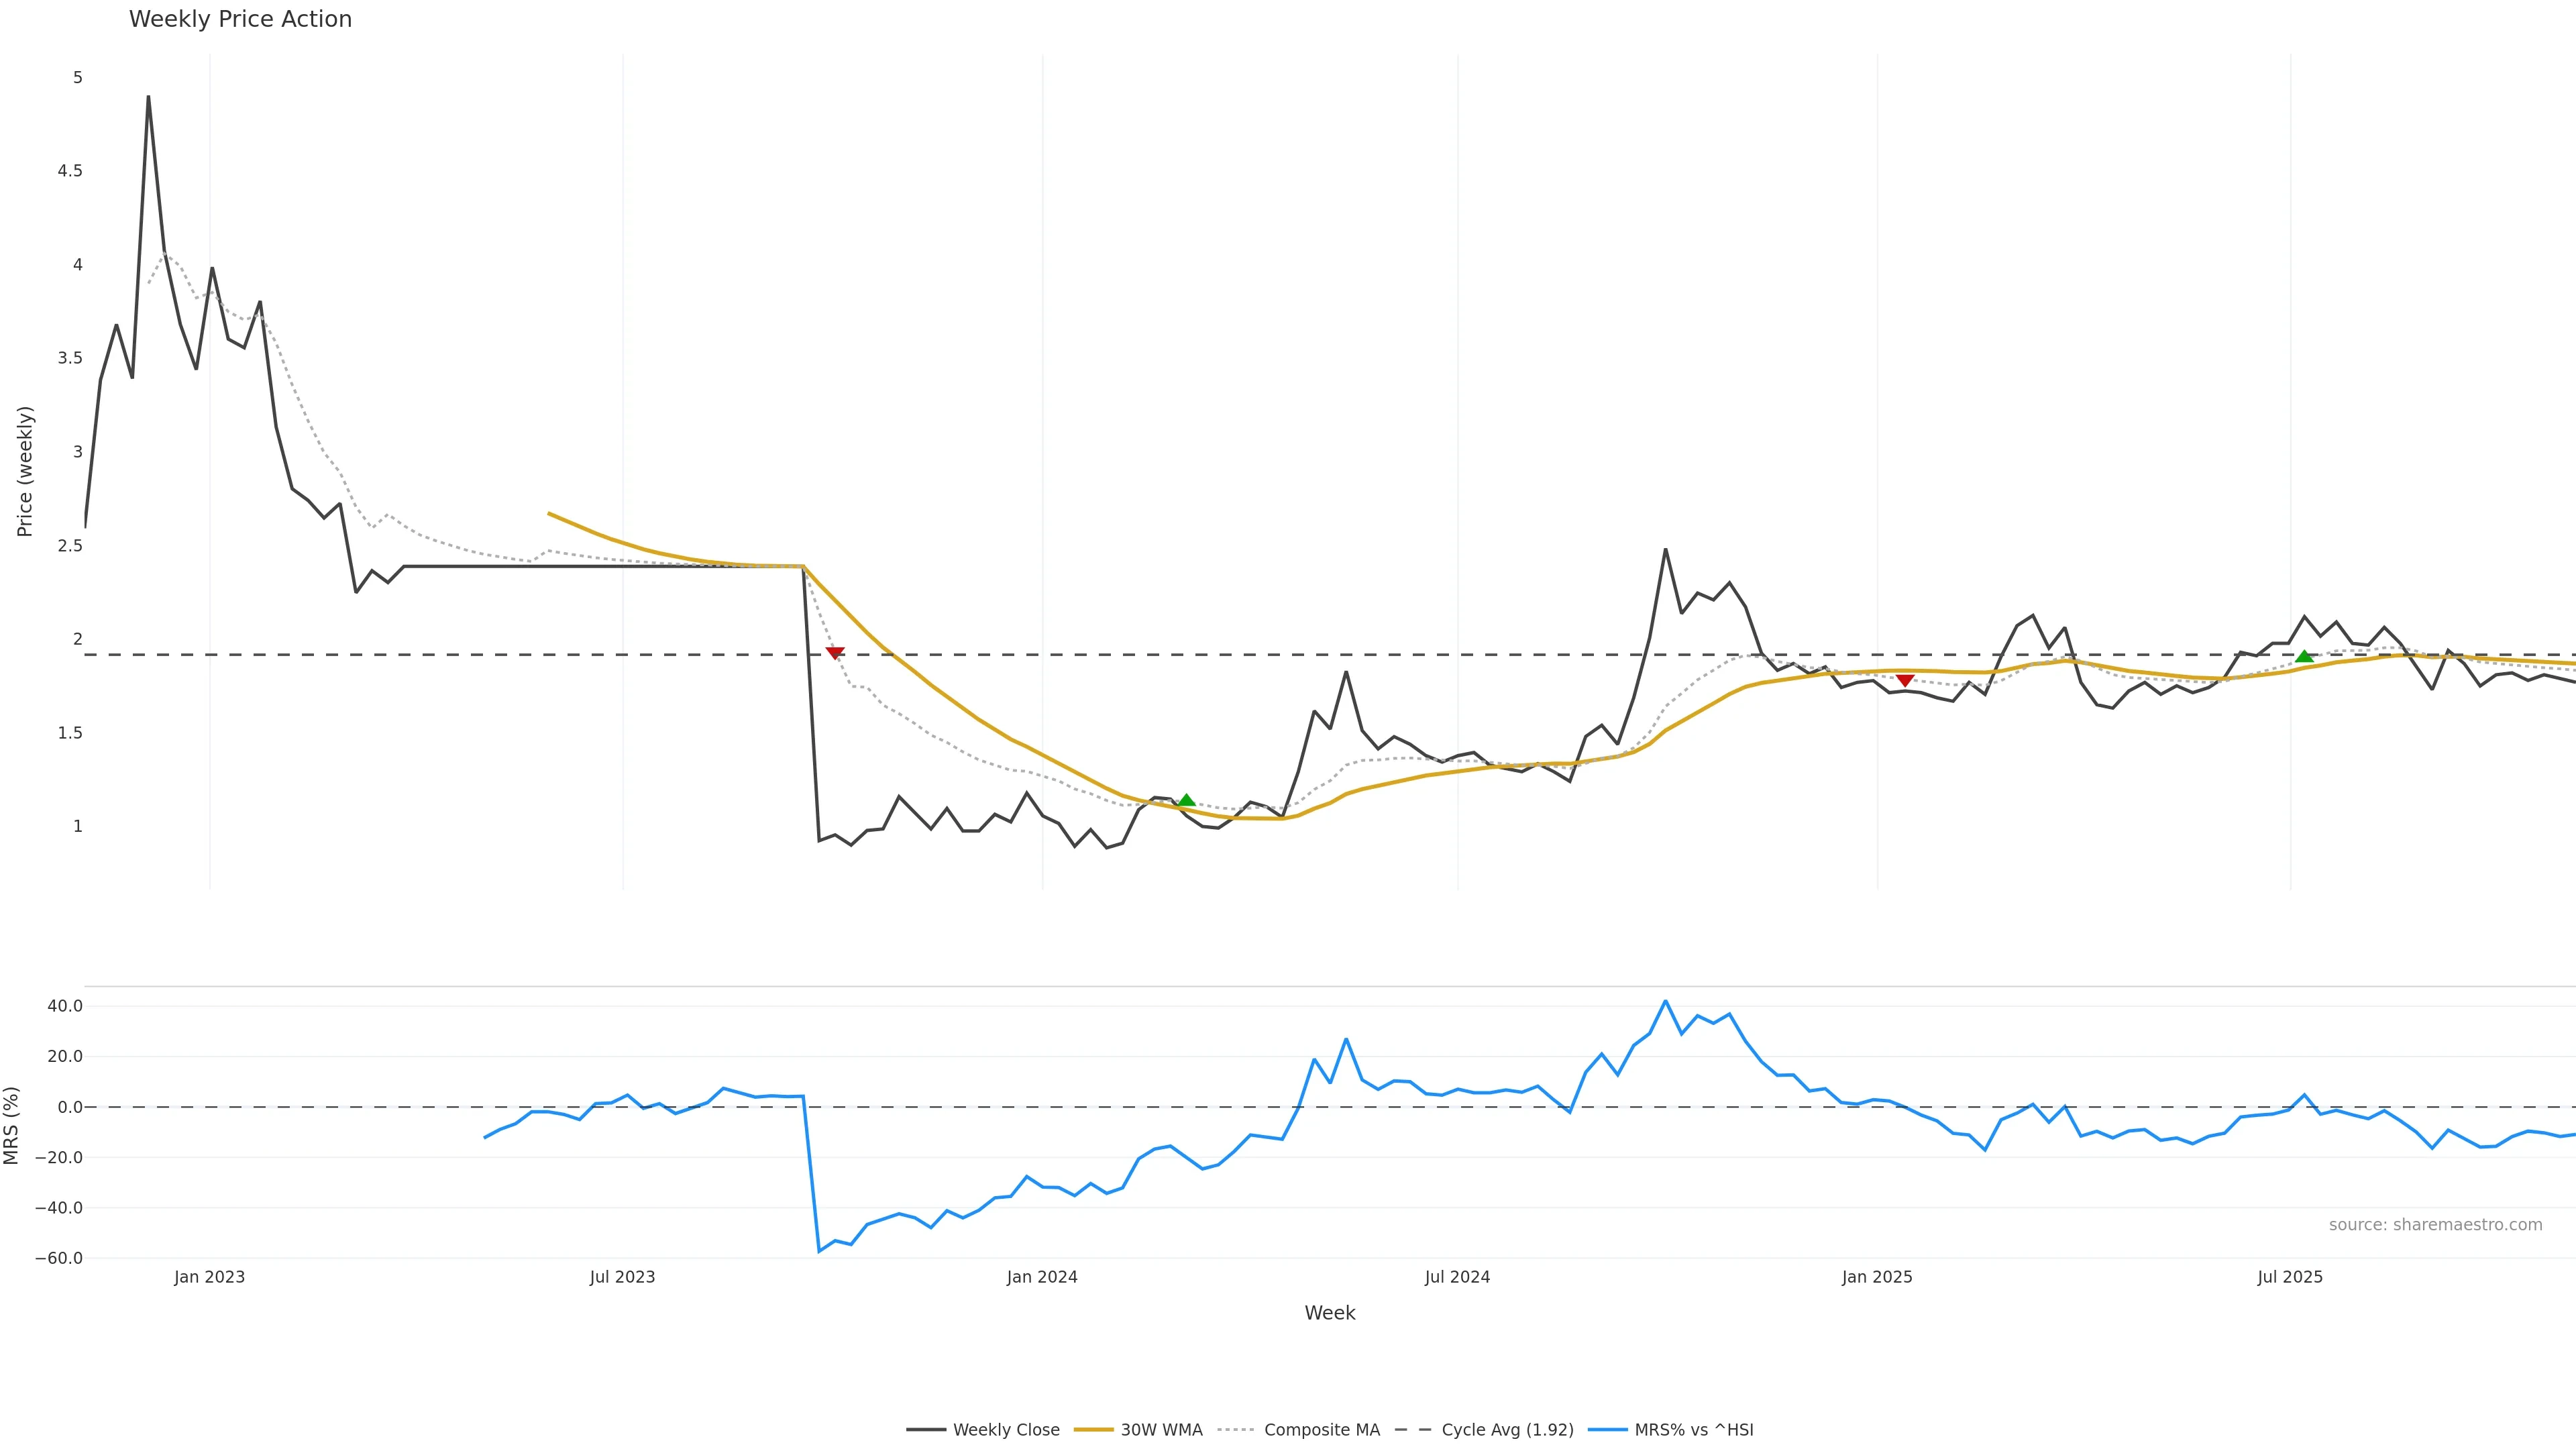Click the dotted Composite MA legend line sample
Screen dimensions: 2576x1449
pos(1237,1430)
